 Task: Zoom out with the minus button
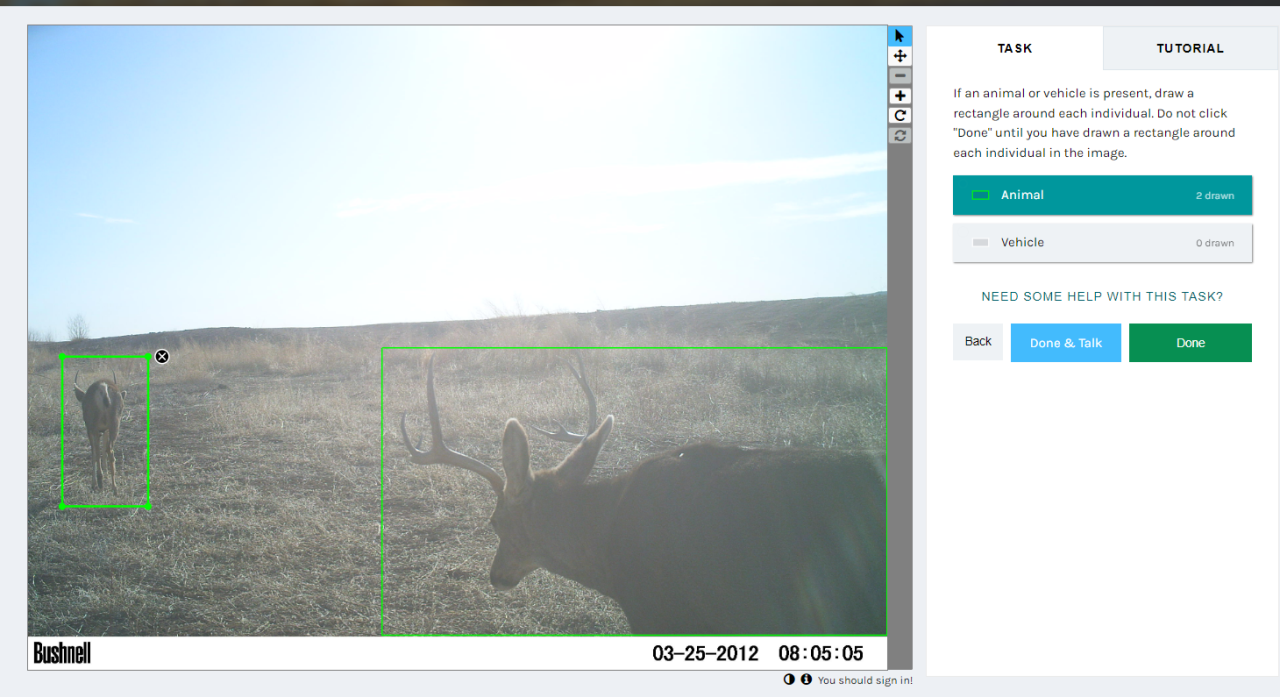click(900, 76)
